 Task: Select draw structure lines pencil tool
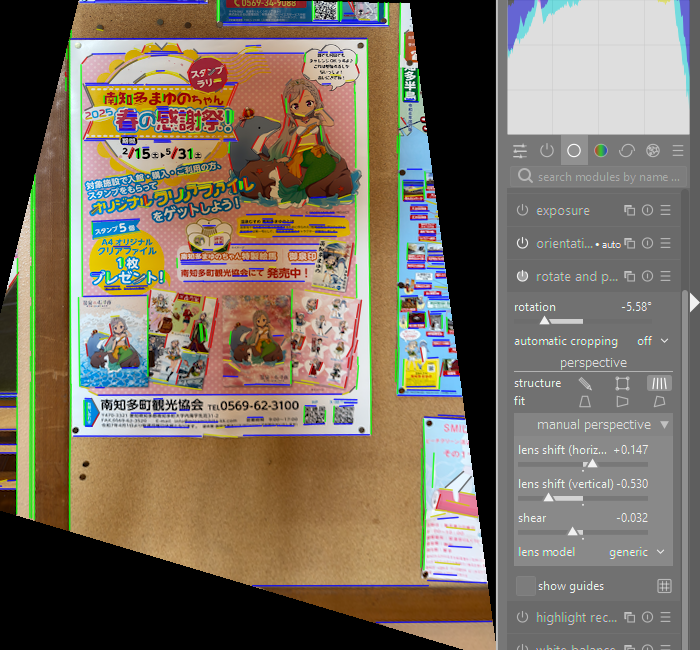tap(585, 383)
